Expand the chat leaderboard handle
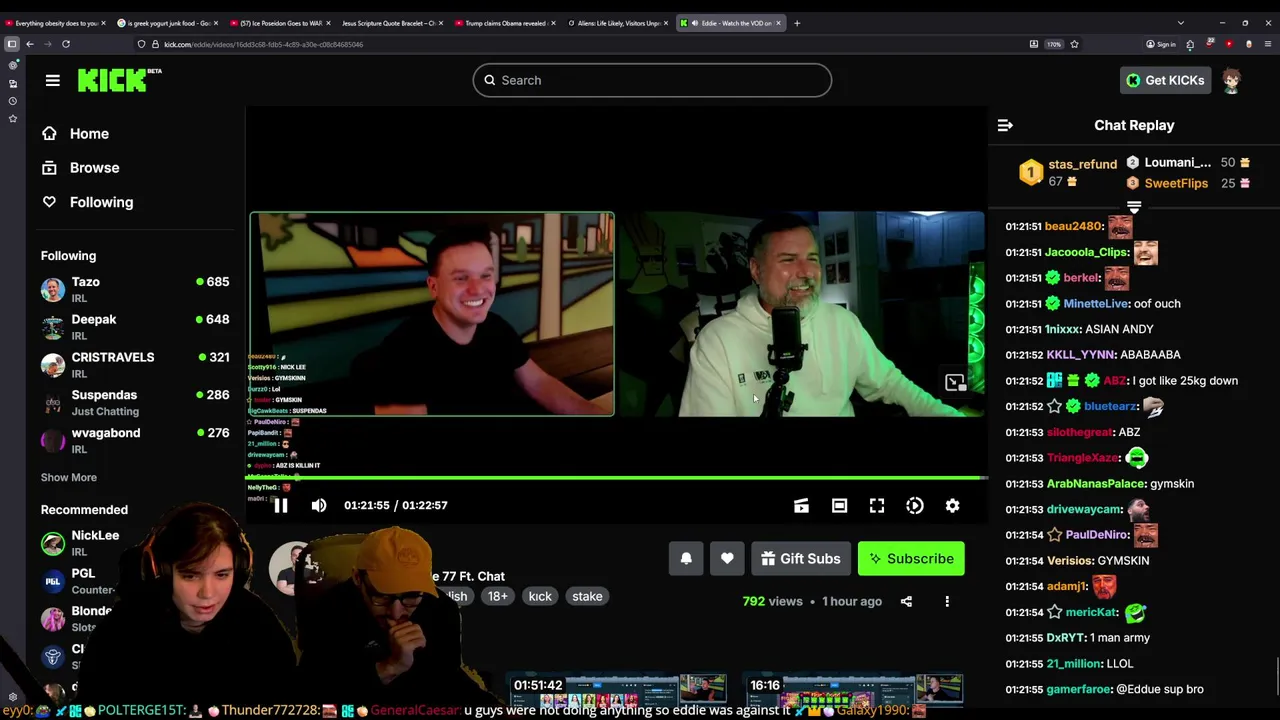 coord(1134,207)
